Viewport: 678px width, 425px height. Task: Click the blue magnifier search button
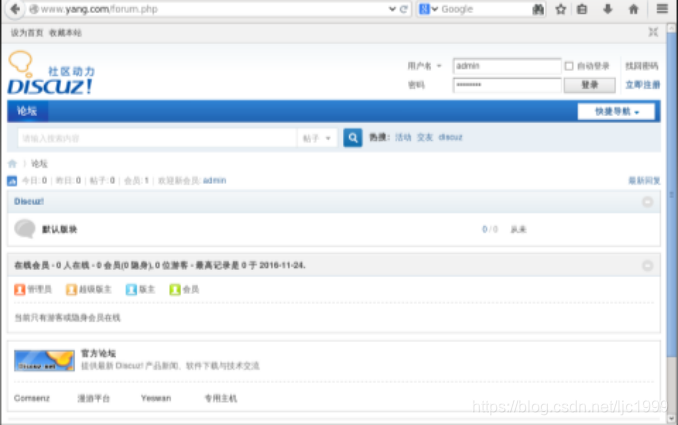[353, 138]
